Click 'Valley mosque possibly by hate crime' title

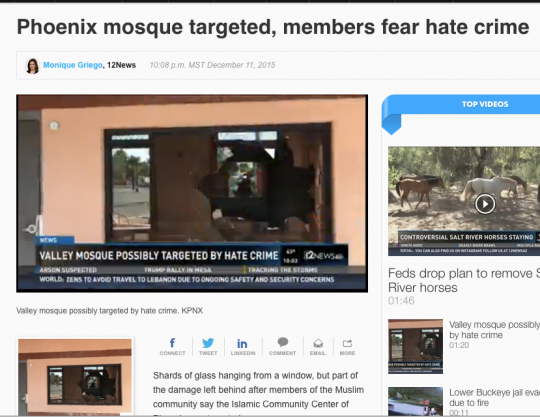coord(494,330)
